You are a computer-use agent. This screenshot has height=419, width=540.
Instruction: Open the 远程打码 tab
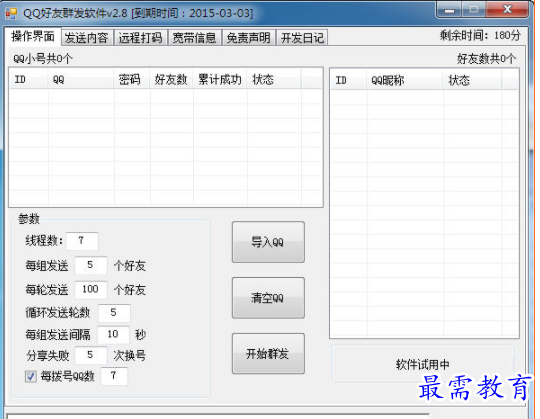[141, 38]
